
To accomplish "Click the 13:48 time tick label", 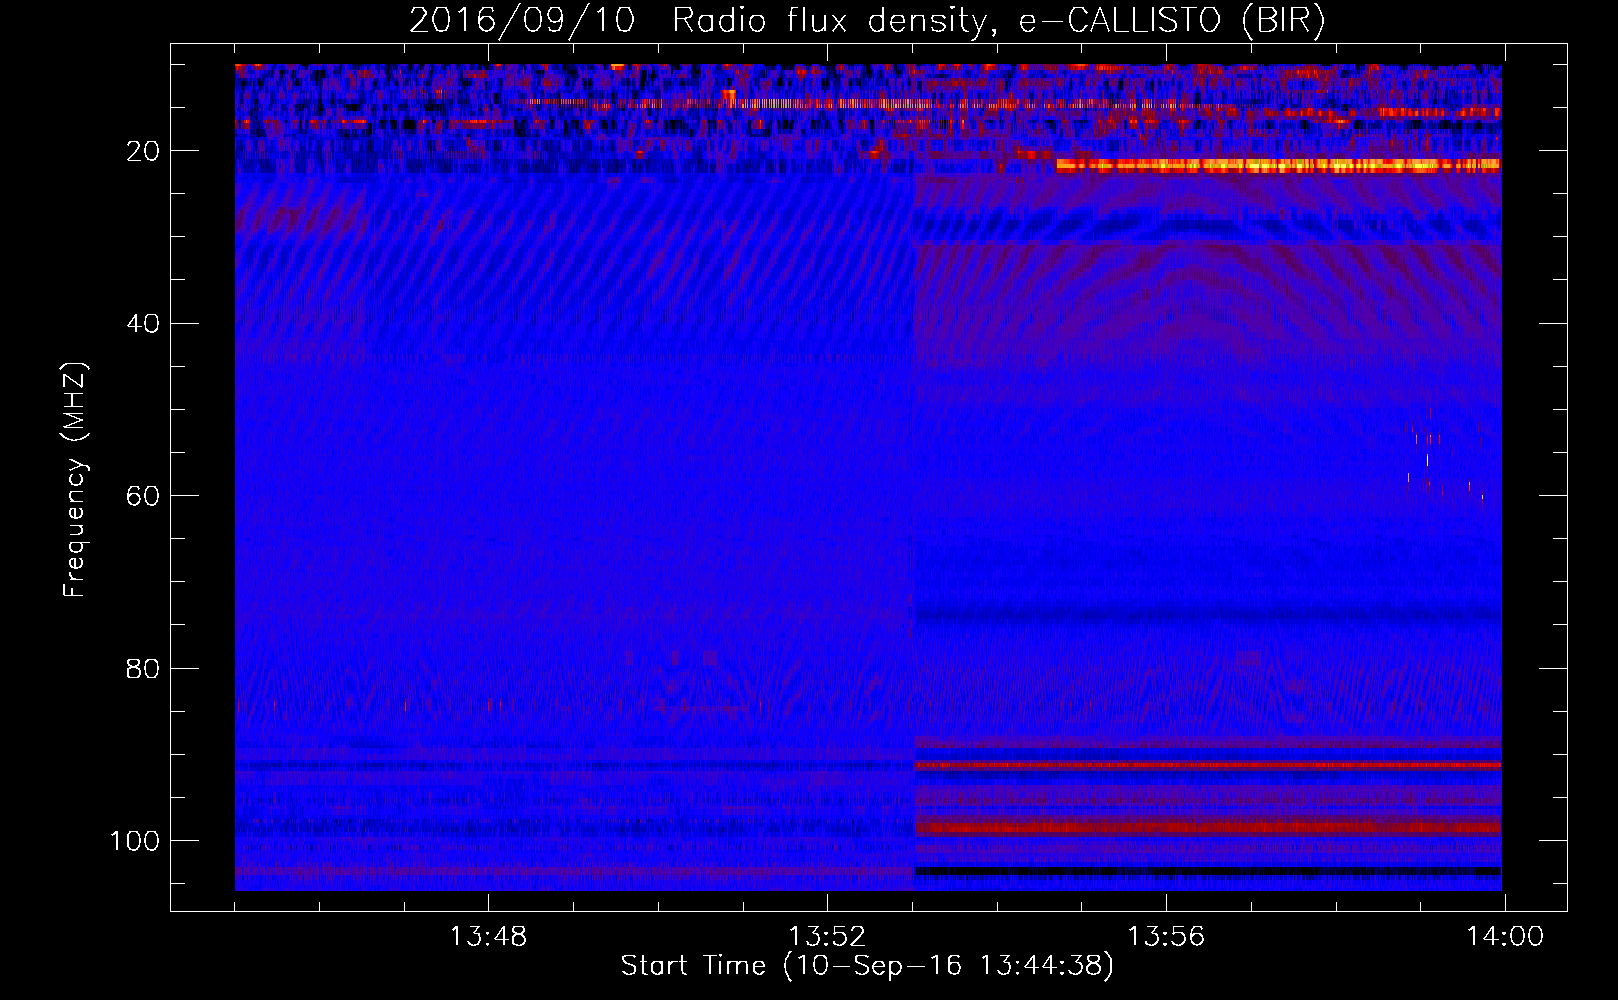I will click(488, 937).
